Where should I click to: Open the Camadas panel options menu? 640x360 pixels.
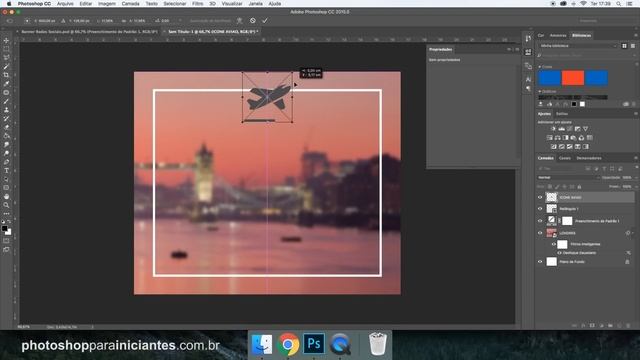point(636,158)
